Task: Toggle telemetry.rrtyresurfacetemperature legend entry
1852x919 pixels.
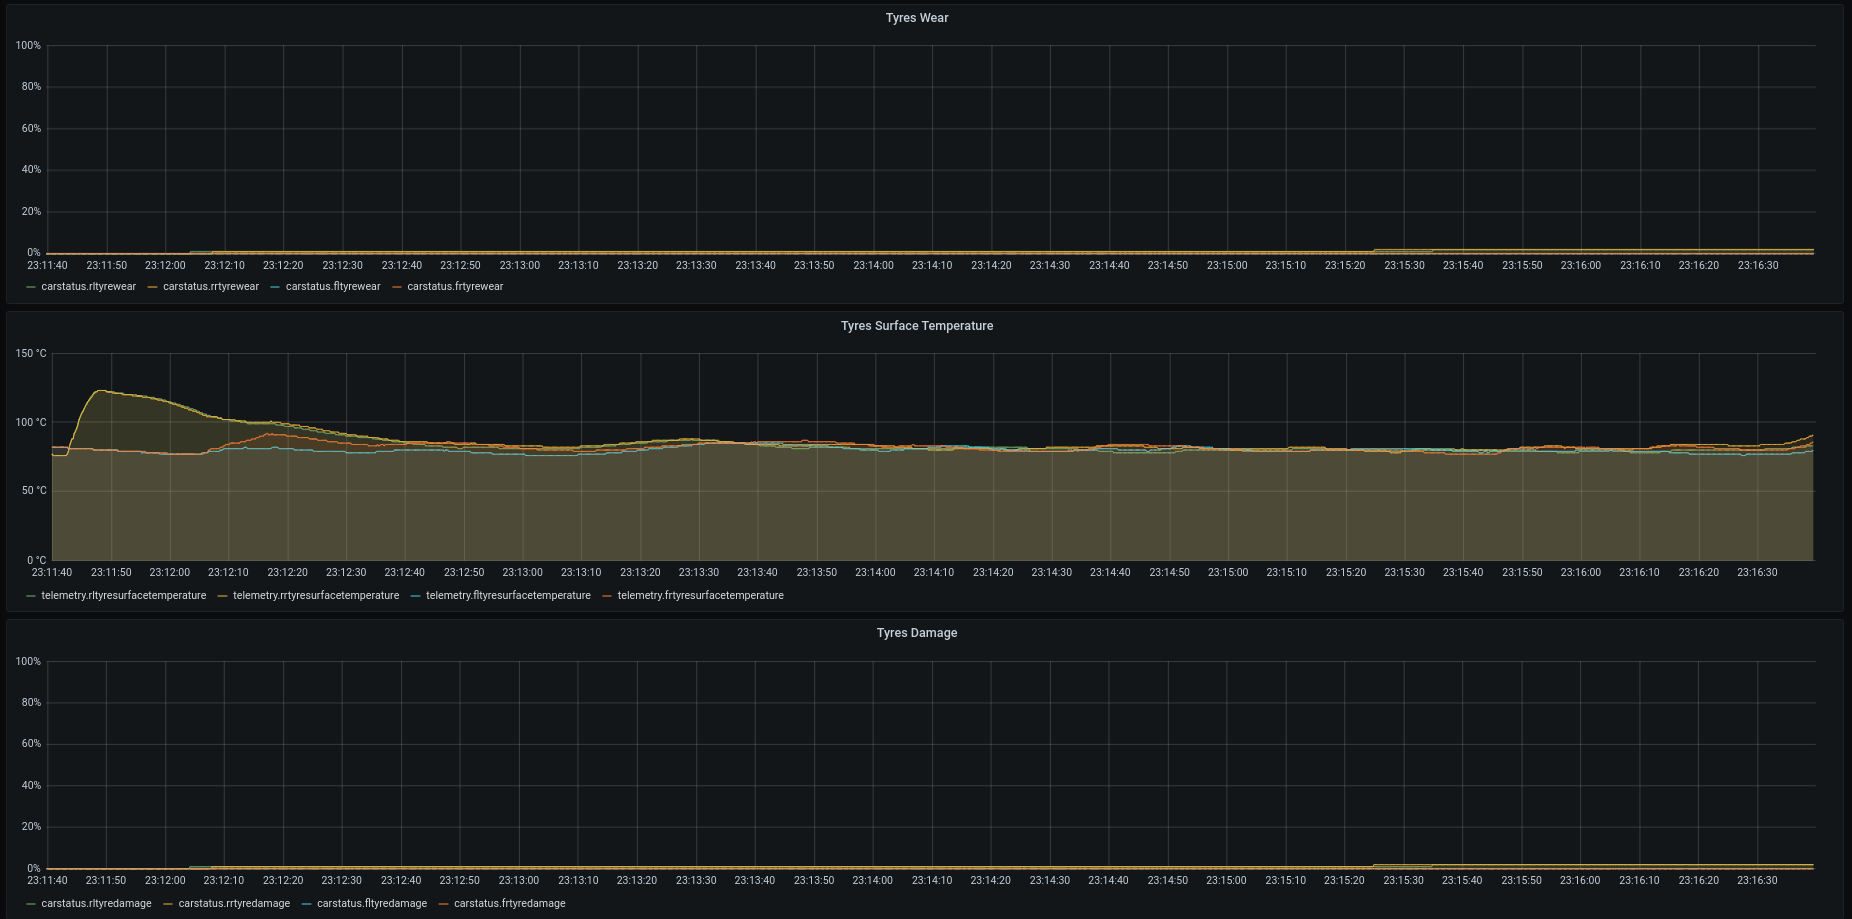Action: pos(316,596)
